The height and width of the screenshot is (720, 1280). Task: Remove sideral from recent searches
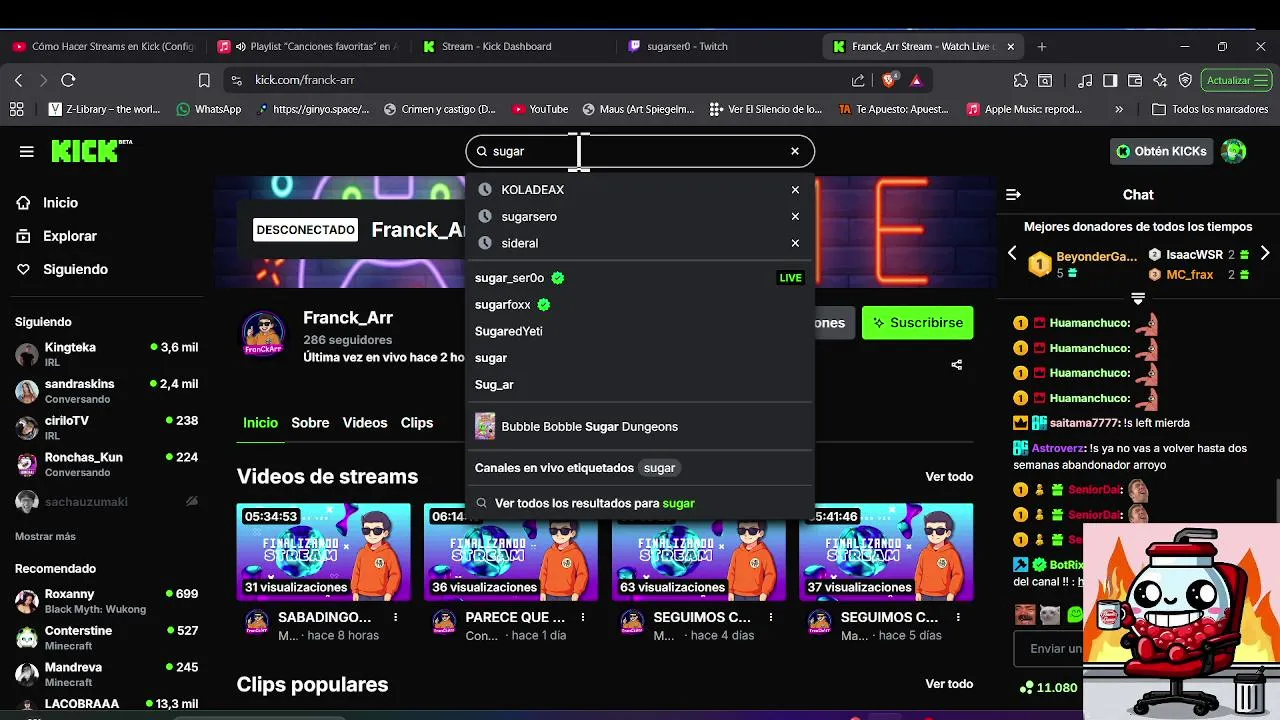[x=795, y=243]
